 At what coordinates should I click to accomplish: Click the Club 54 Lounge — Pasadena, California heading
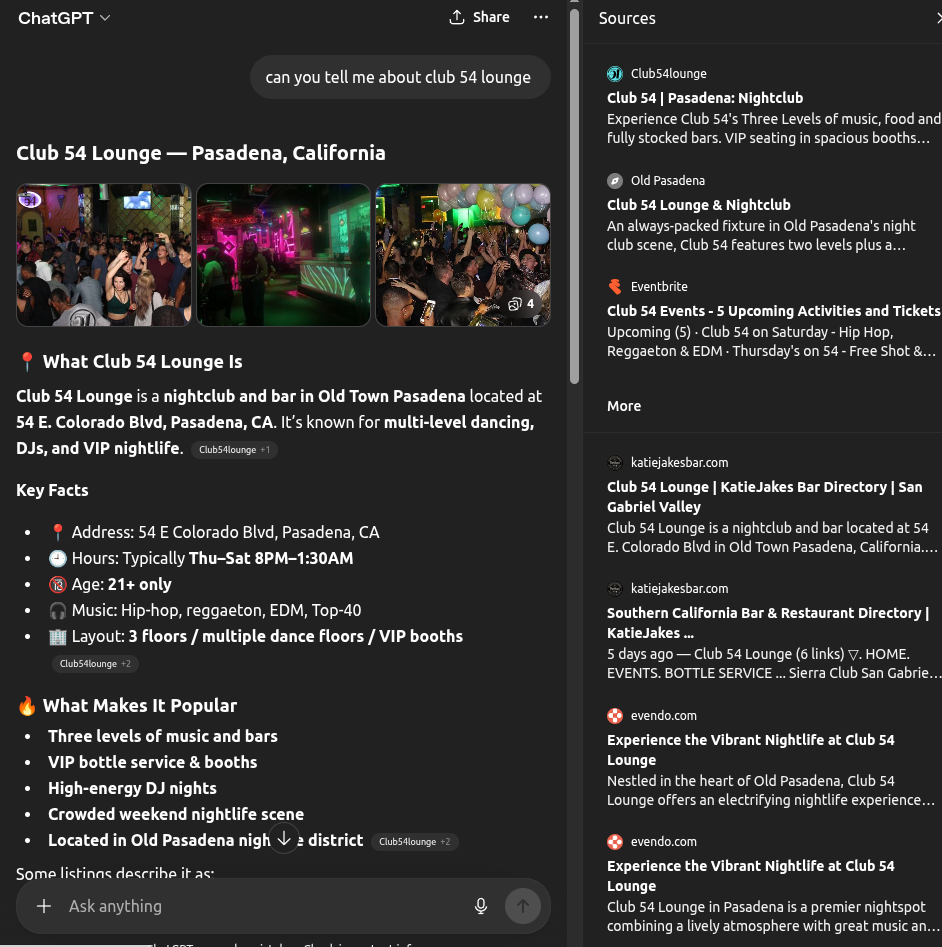point(200,153)
